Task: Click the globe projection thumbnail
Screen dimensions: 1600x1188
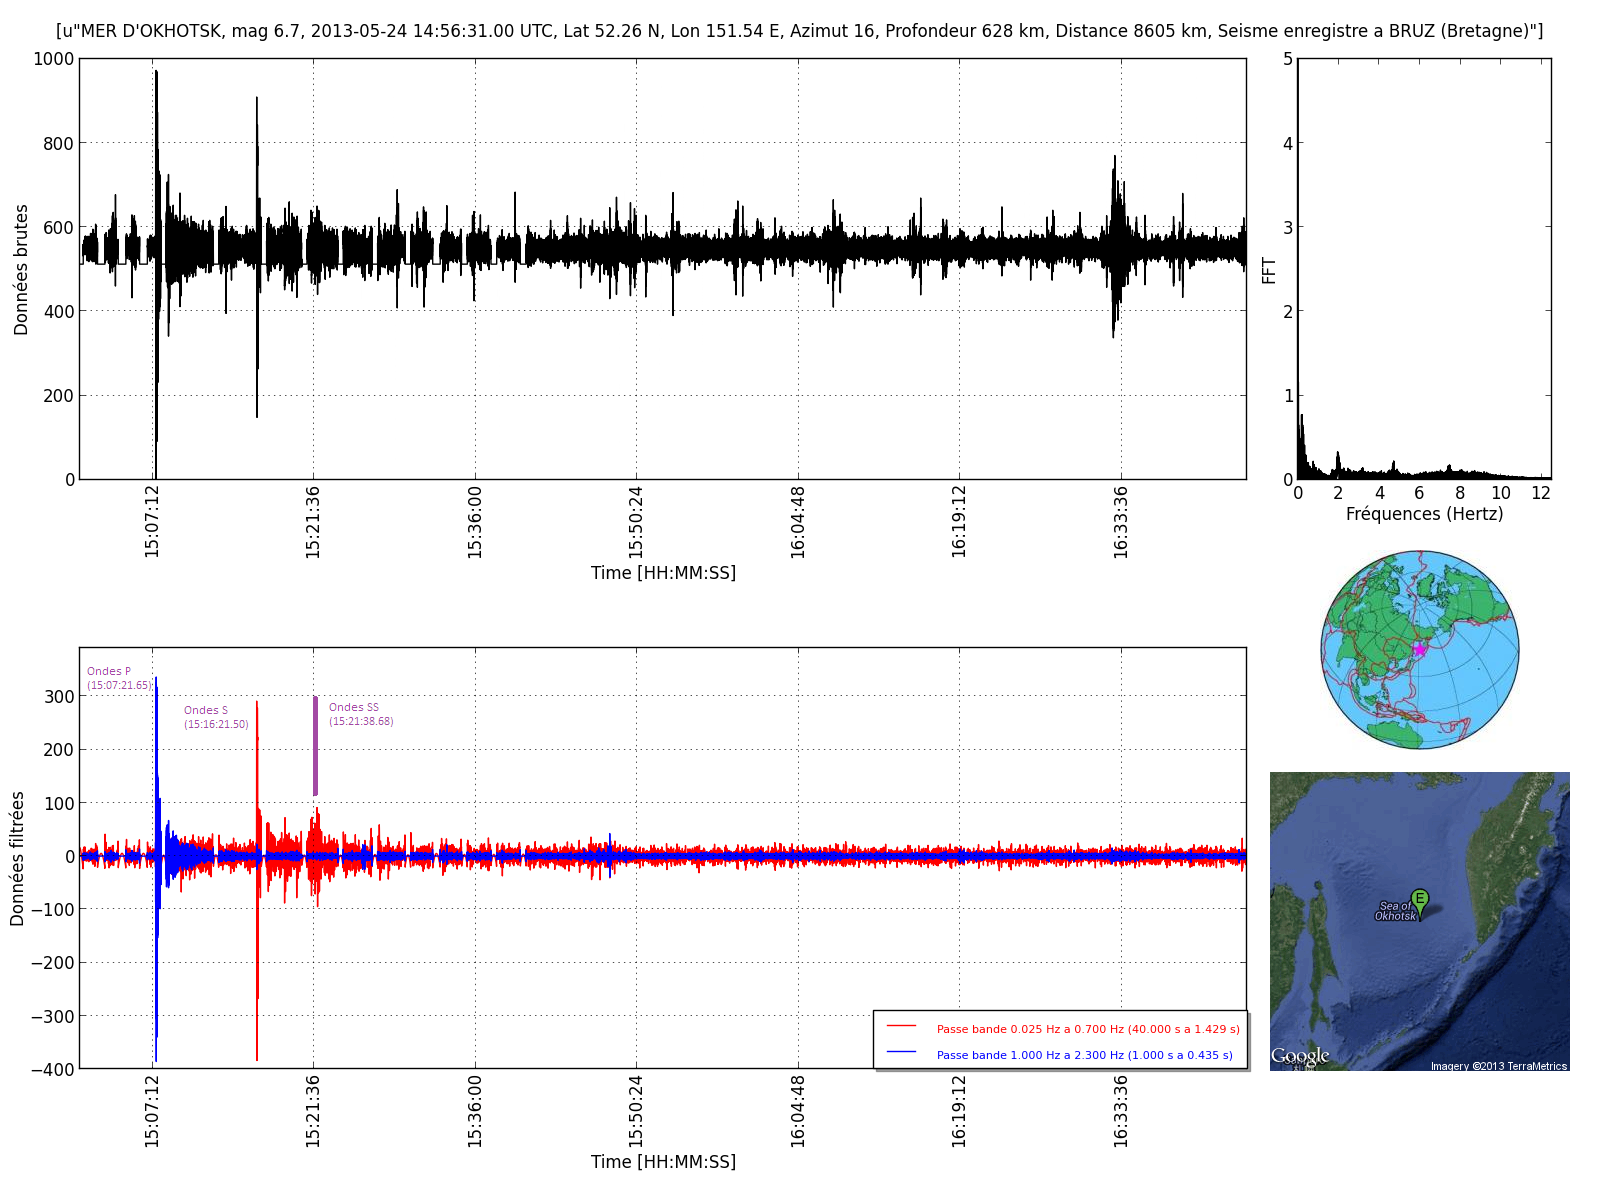Action: 1419,649
